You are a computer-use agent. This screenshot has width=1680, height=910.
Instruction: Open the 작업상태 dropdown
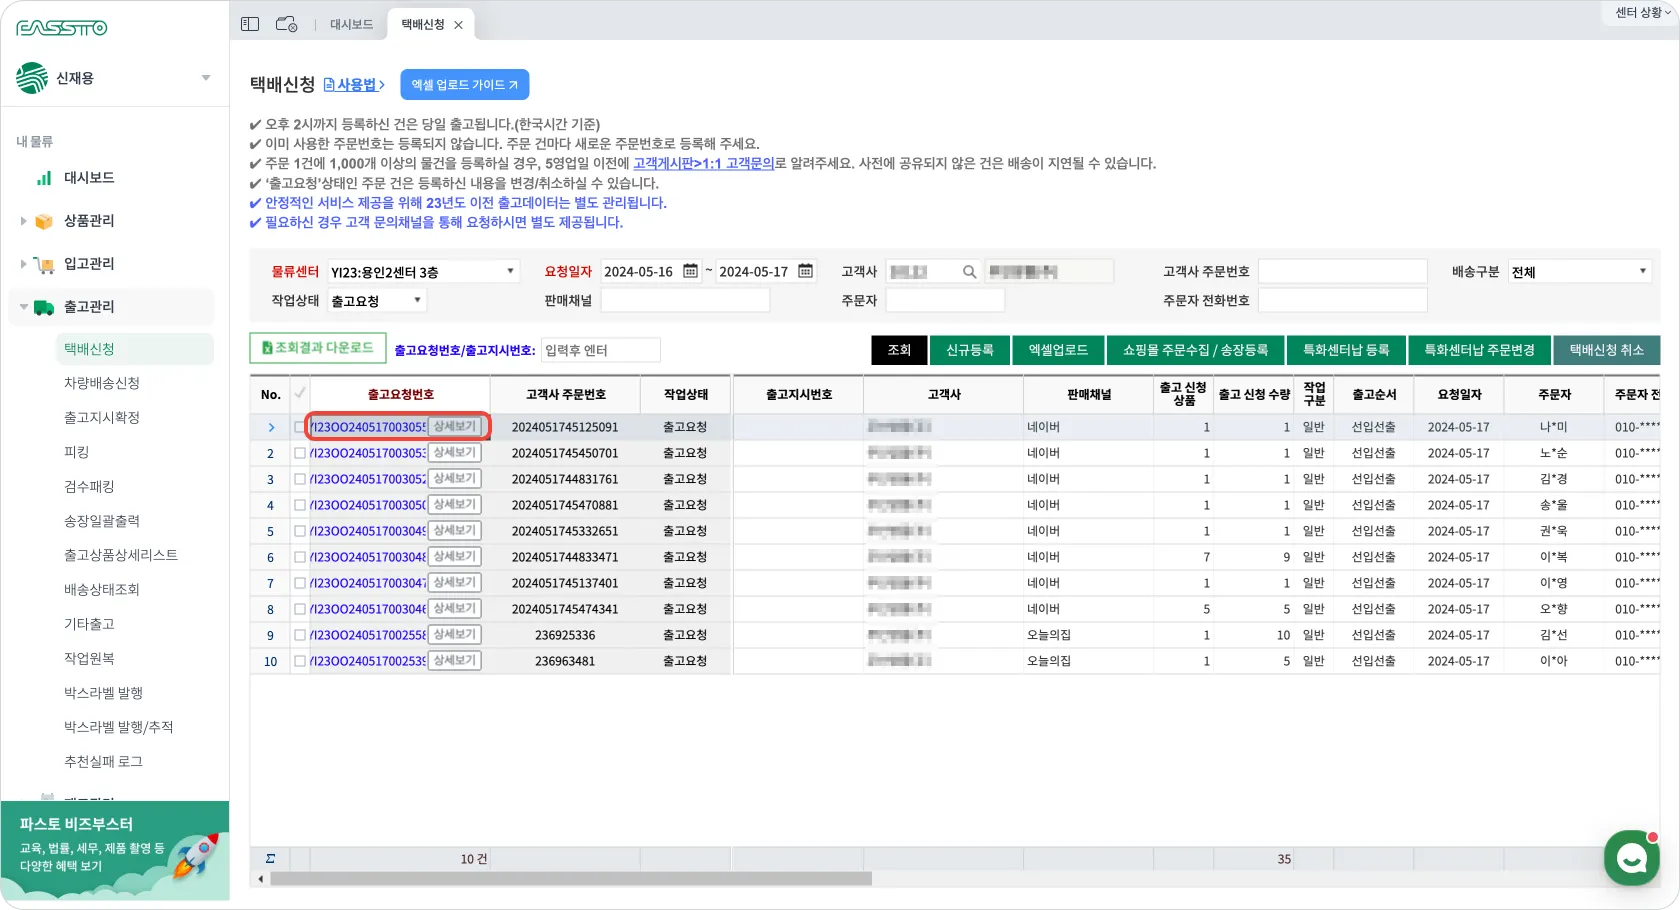377,300
